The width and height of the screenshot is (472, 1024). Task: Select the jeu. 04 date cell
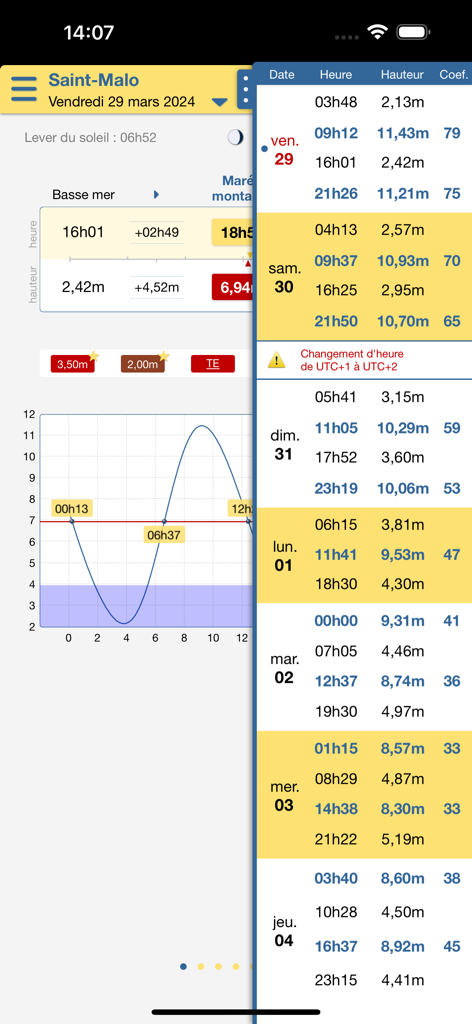(283, 931)
